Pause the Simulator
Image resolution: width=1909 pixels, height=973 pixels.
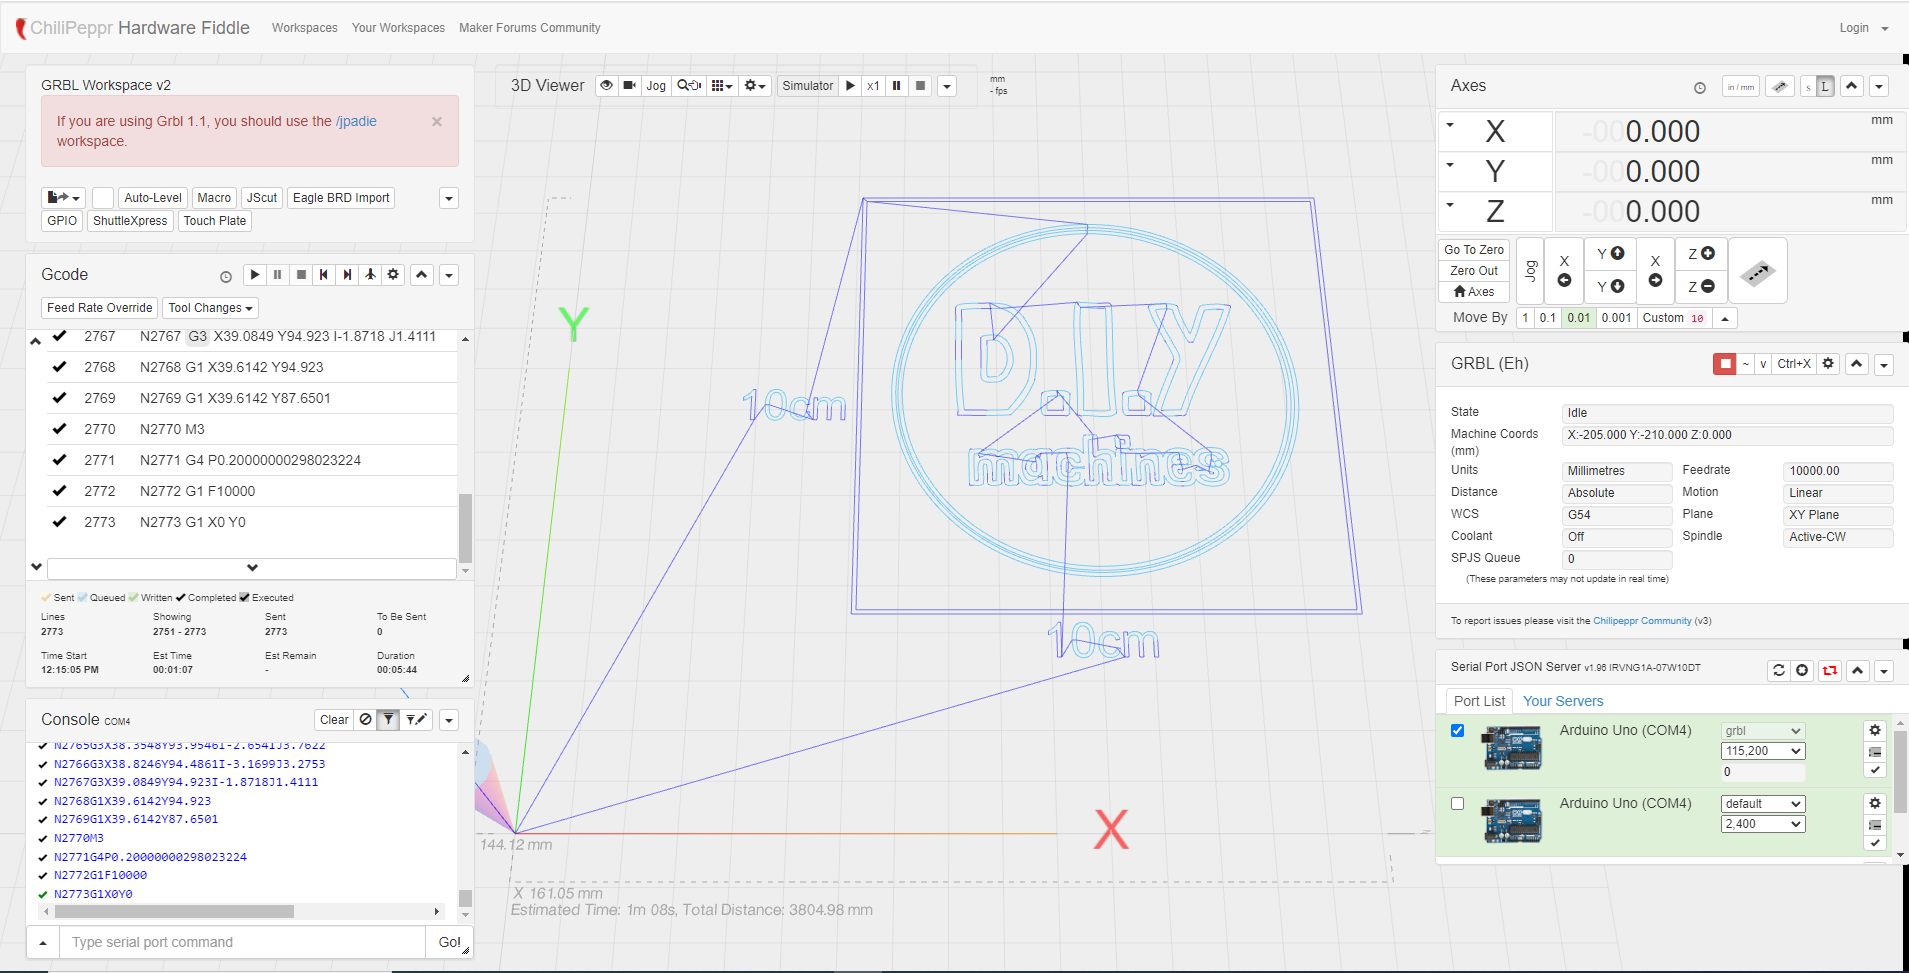(897, 86)
